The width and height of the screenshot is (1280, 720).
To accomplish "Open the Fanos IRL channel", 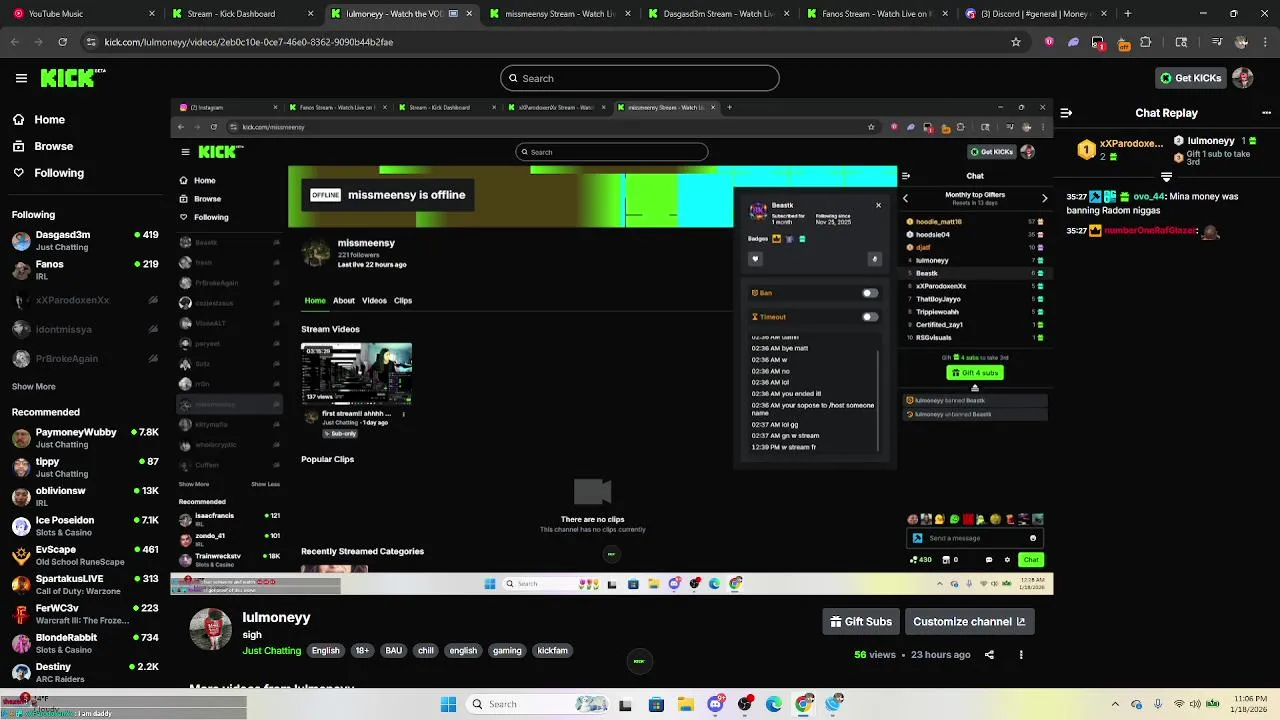I will (x=85, y=270).
